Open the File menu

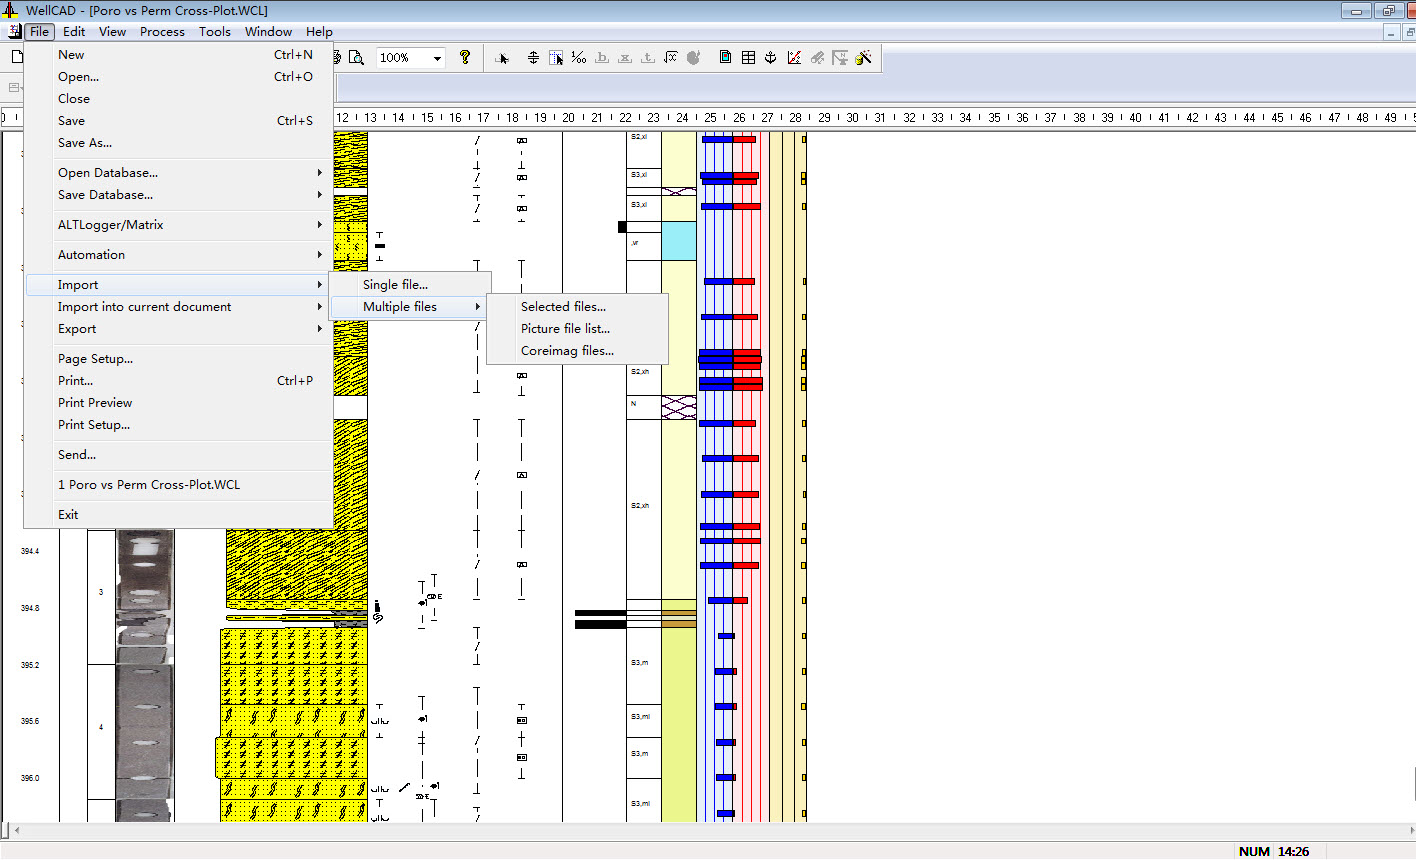click(39, 31)
